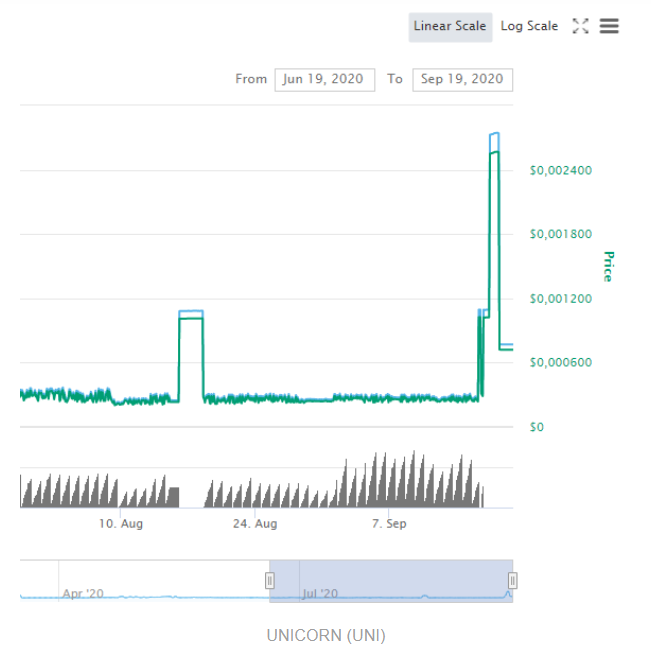Click the mid-August price spike plateau
The image size is (651, 661).
pos(191,315)
